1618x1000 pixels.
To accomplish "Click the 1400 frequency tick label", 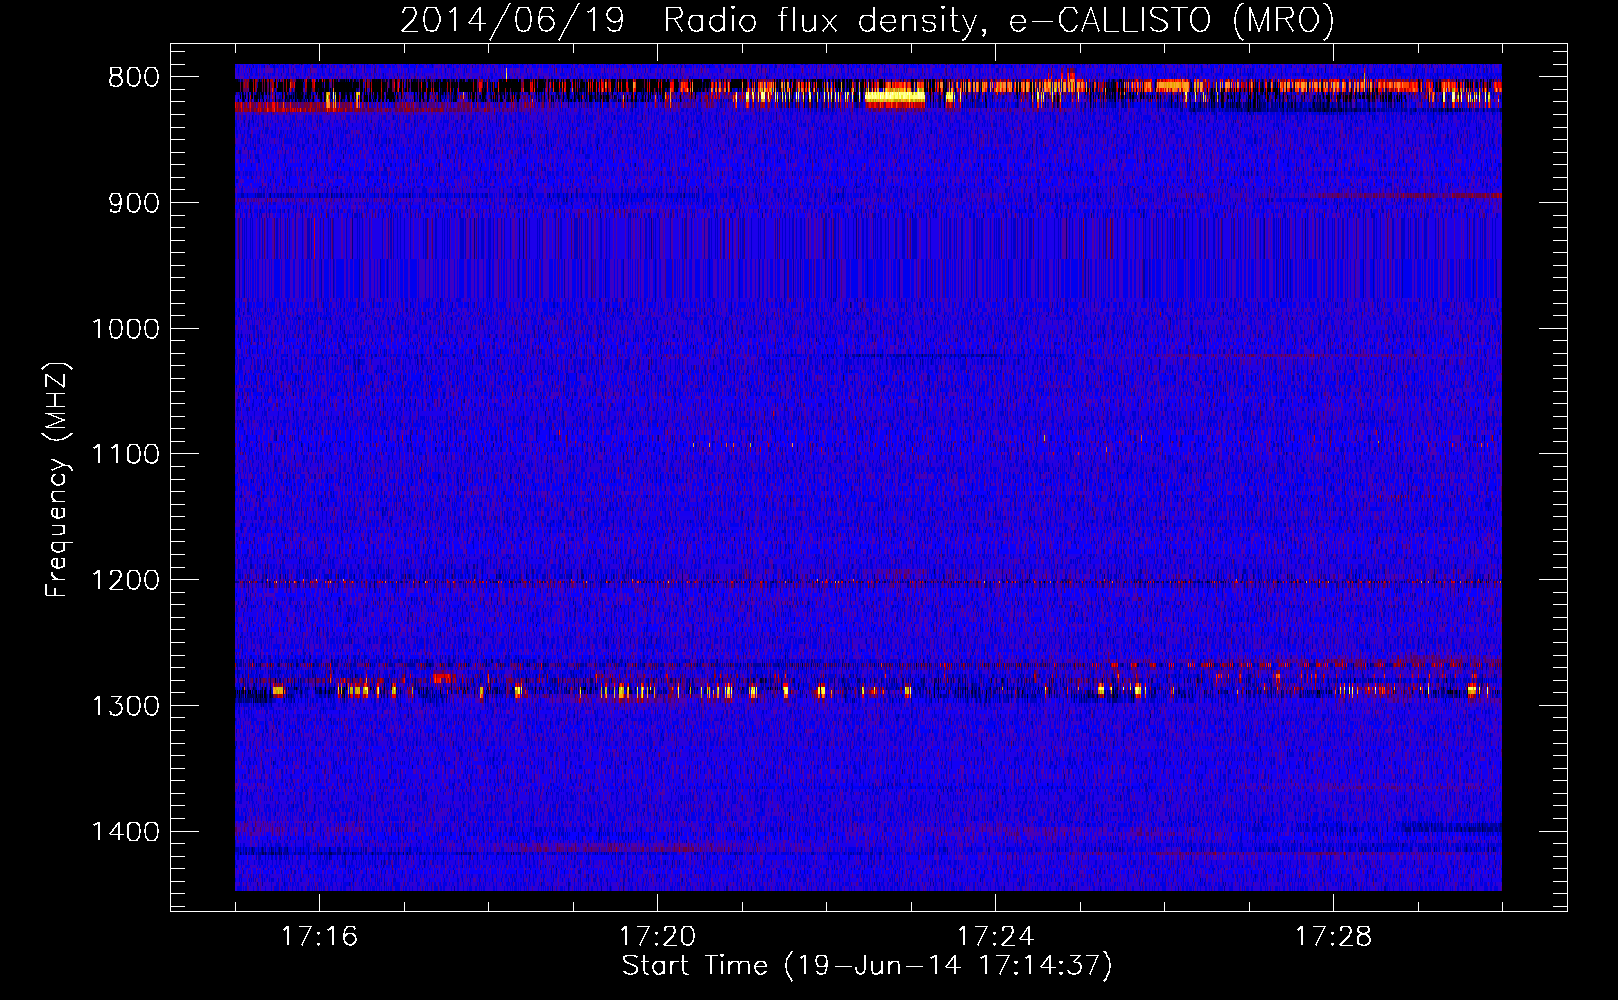I will [x=126, y=832].
